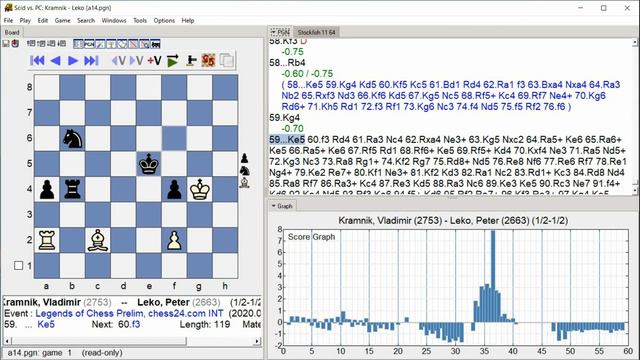Click the exit variation left V icon
The image size is (640, 360).
[x=118, y=61]
